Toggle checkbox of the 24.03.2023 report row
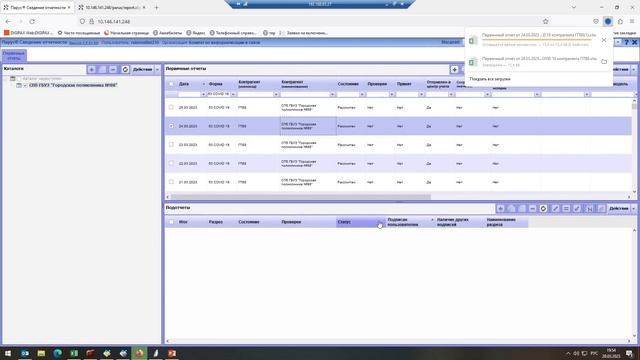The height and width of the screenshot is (360, 640). click(x=171, y=126)
